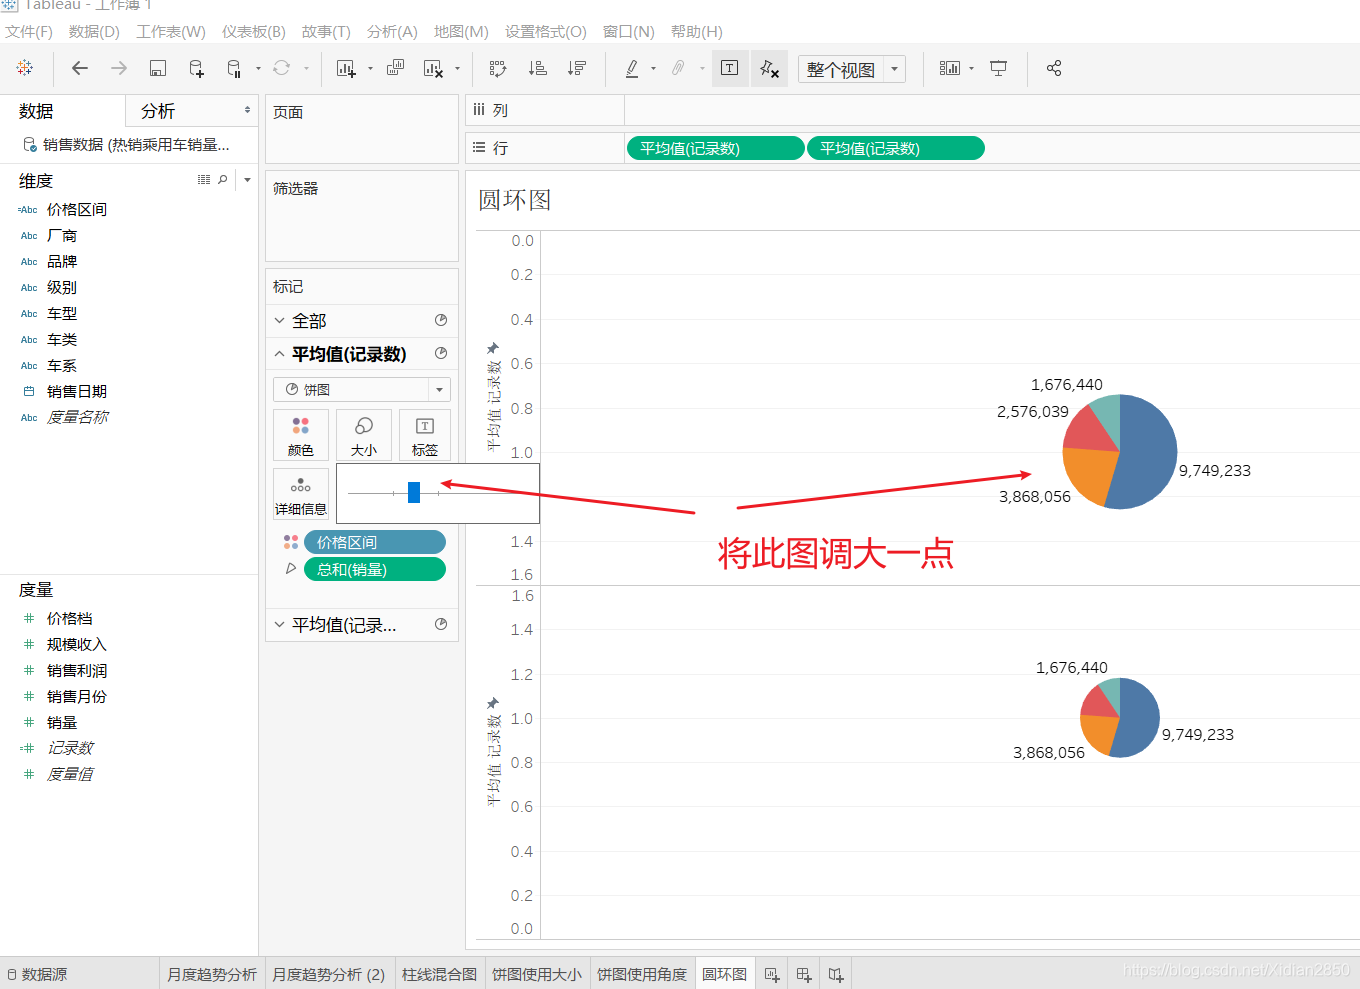This screenshot has width=1360, height=989.
Task: Expand the bottom 平均值(记录... marks section
Action: point(280,624)
